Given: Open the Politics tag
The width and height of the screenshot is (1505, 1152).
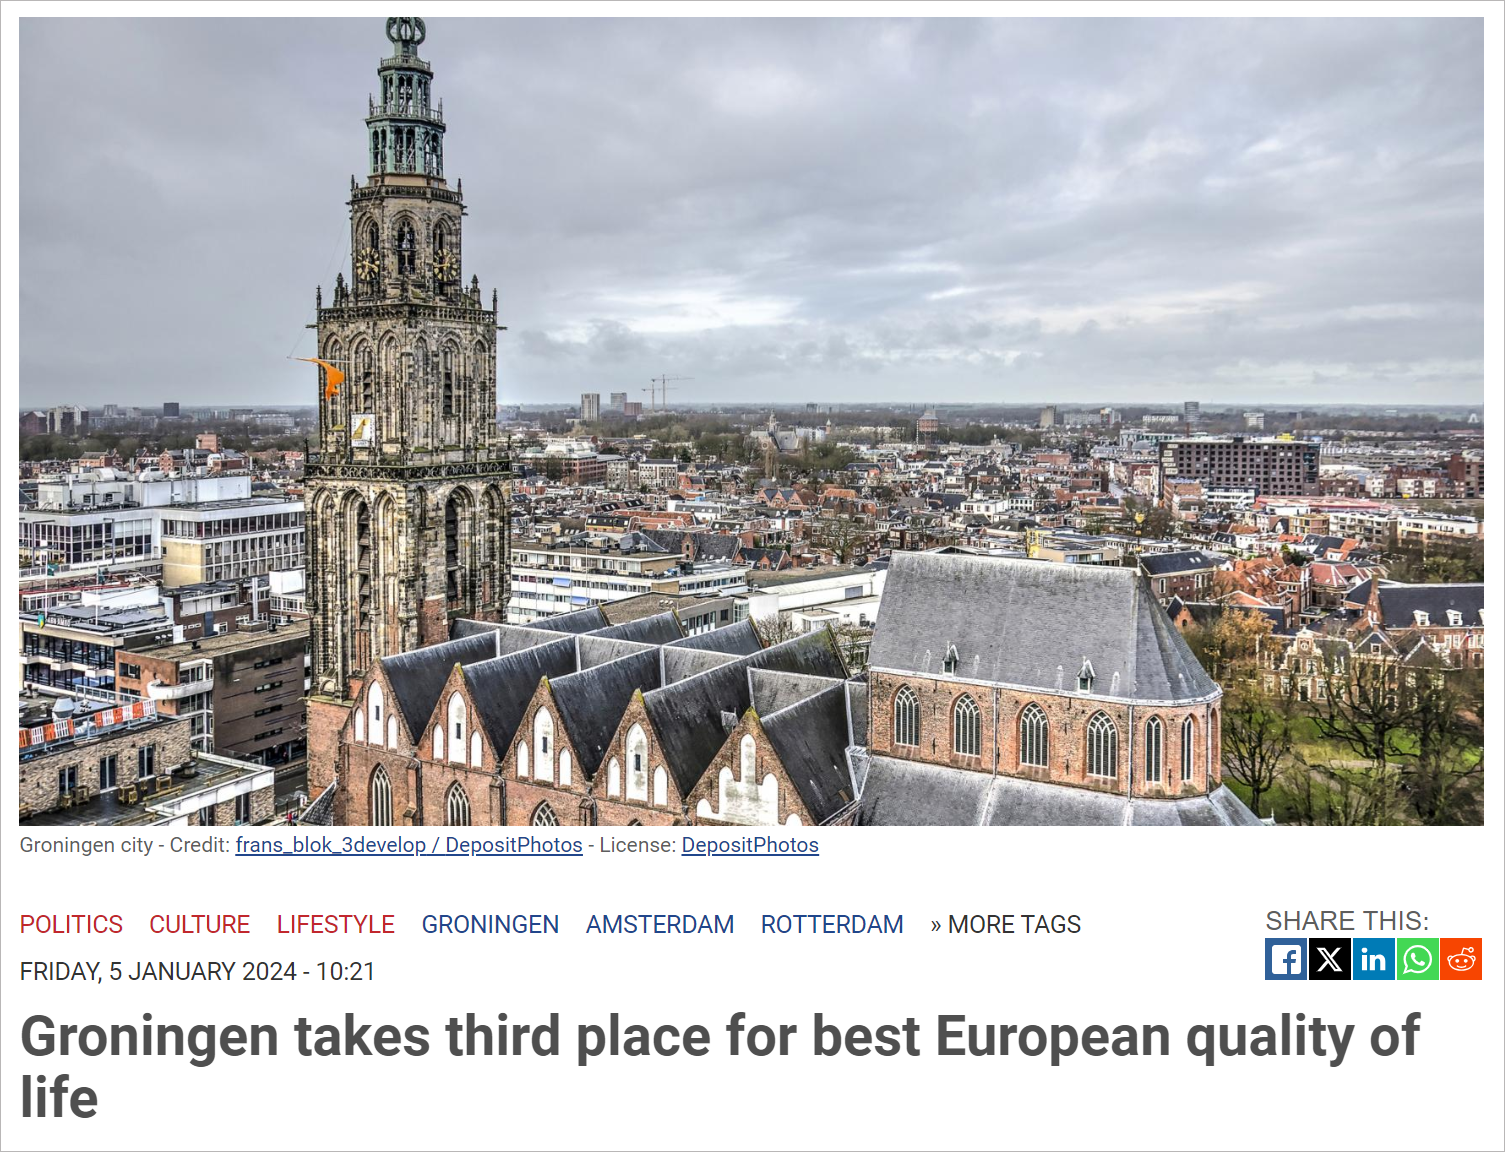Looking at the screenshot, I should point(71,925).
